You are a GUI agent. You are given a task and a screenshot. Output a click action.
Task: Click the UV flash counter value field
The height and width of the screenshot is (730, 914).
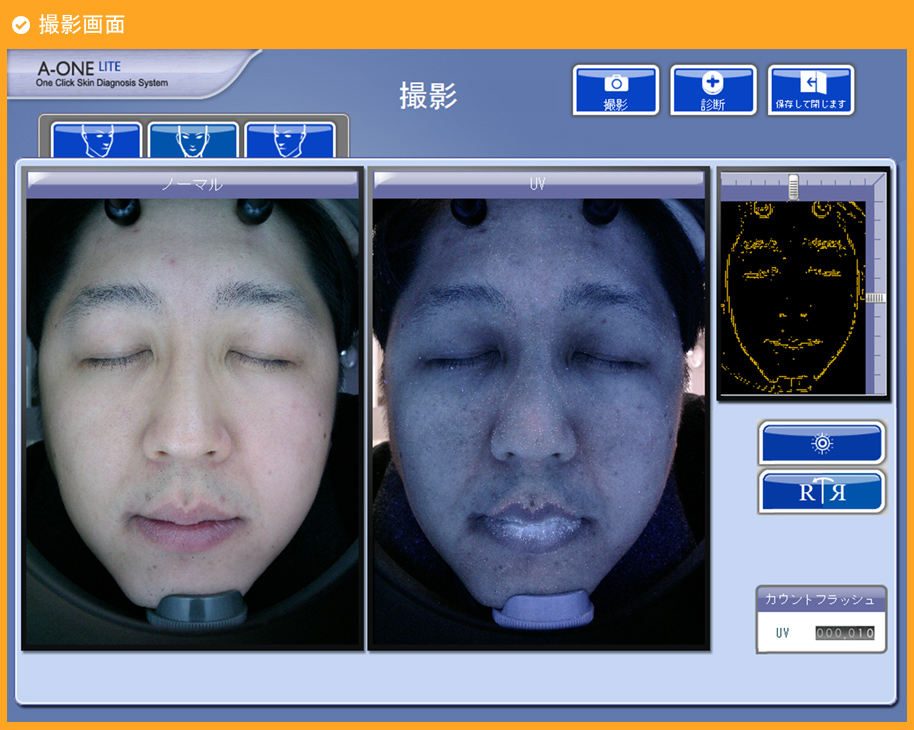point(844,633)
